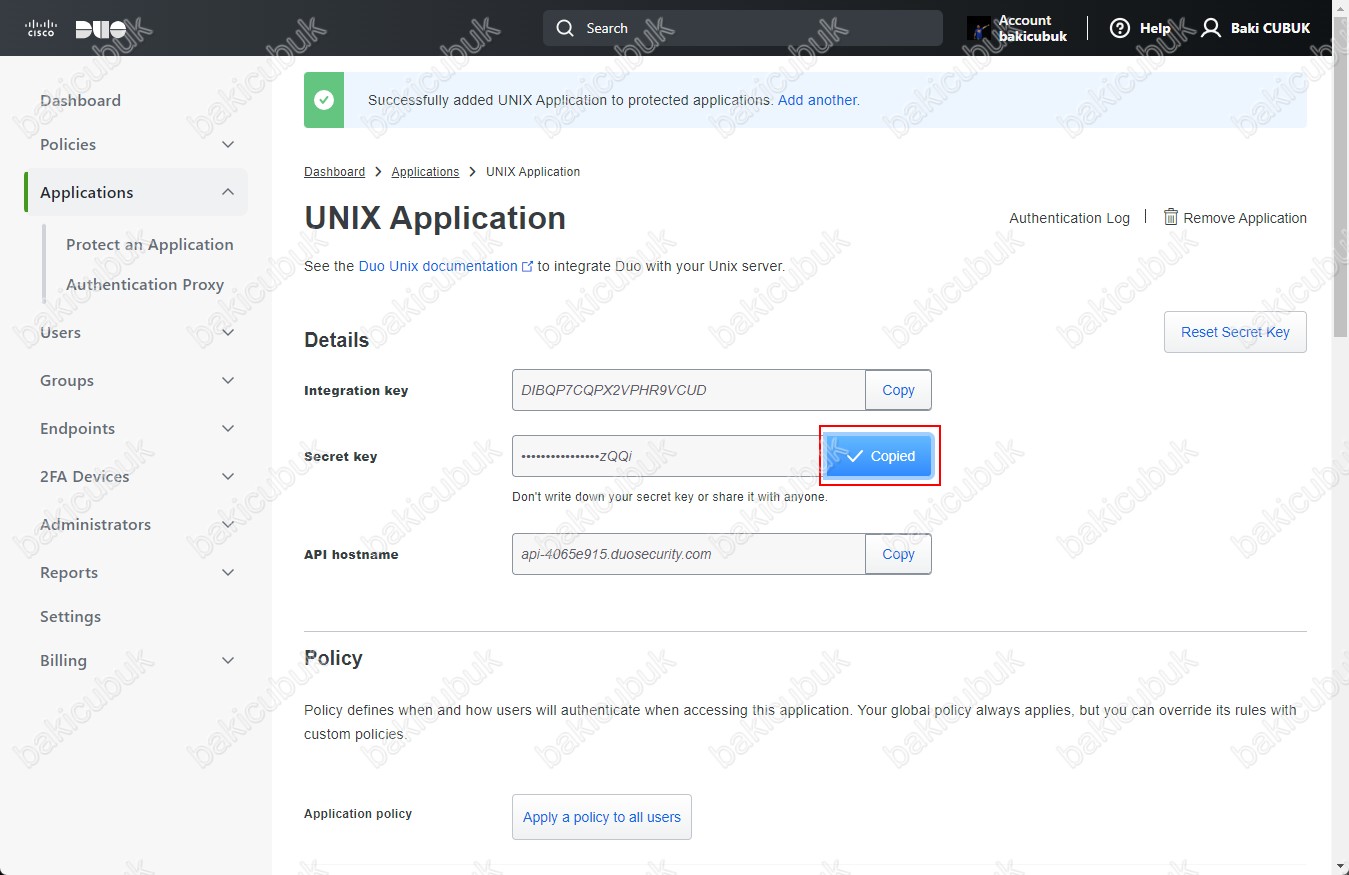Viewport: 1349px width, 875px height.
Task: Expand the Reports menu chevron
Action: pyautogui.click(x=228, y=573)
